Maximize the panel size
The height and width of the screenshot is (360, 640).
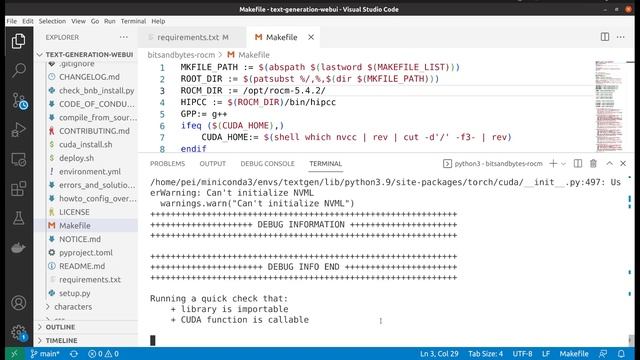(609, 163)
